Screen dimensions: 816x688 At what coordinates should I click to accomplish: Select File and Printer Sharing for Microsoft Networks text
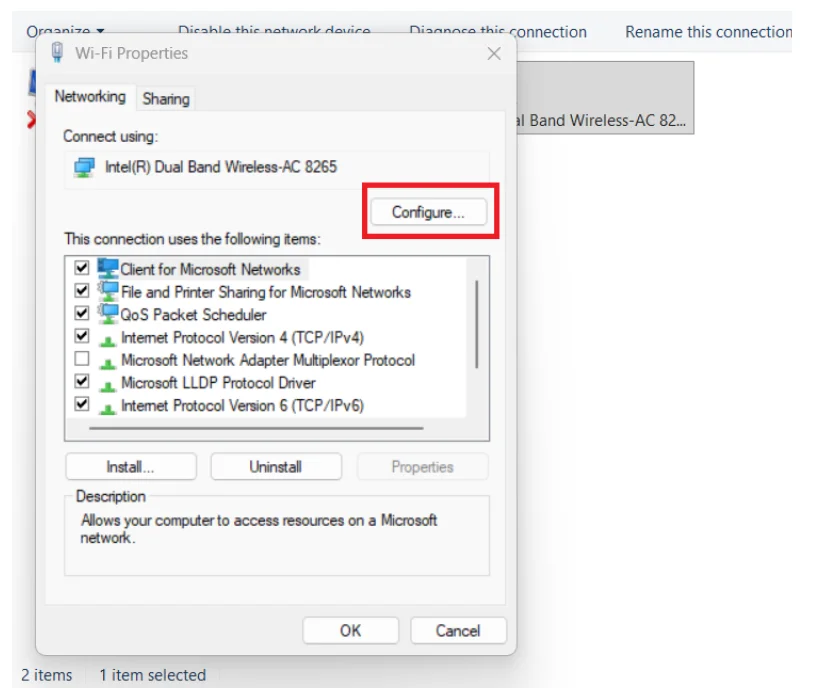265,292
